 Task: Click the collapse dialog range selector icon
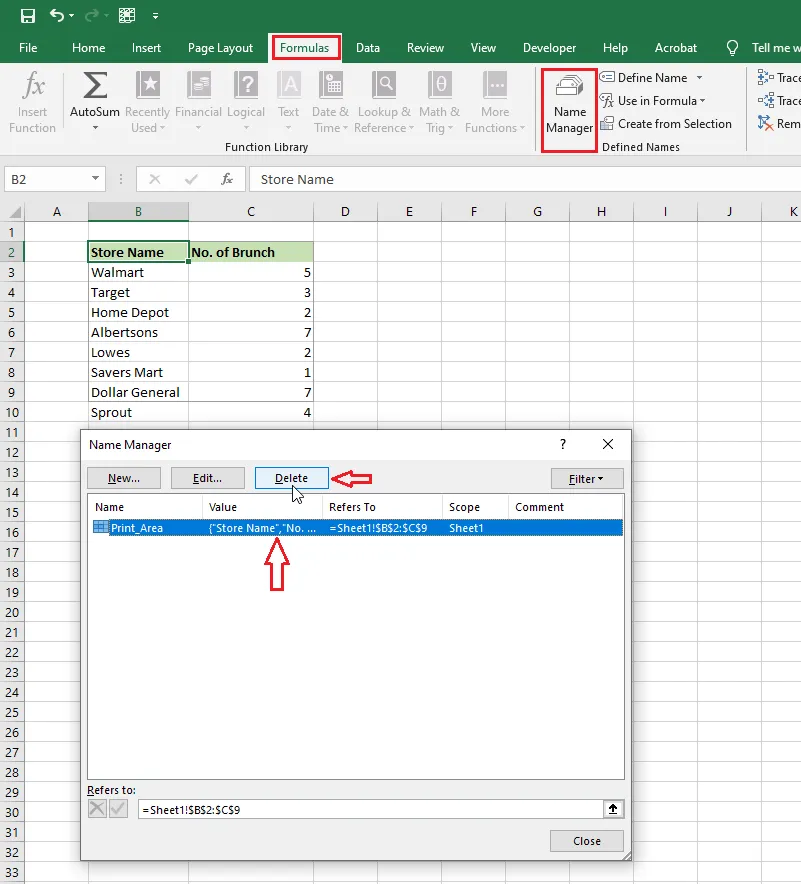click(x=613, y=810)
